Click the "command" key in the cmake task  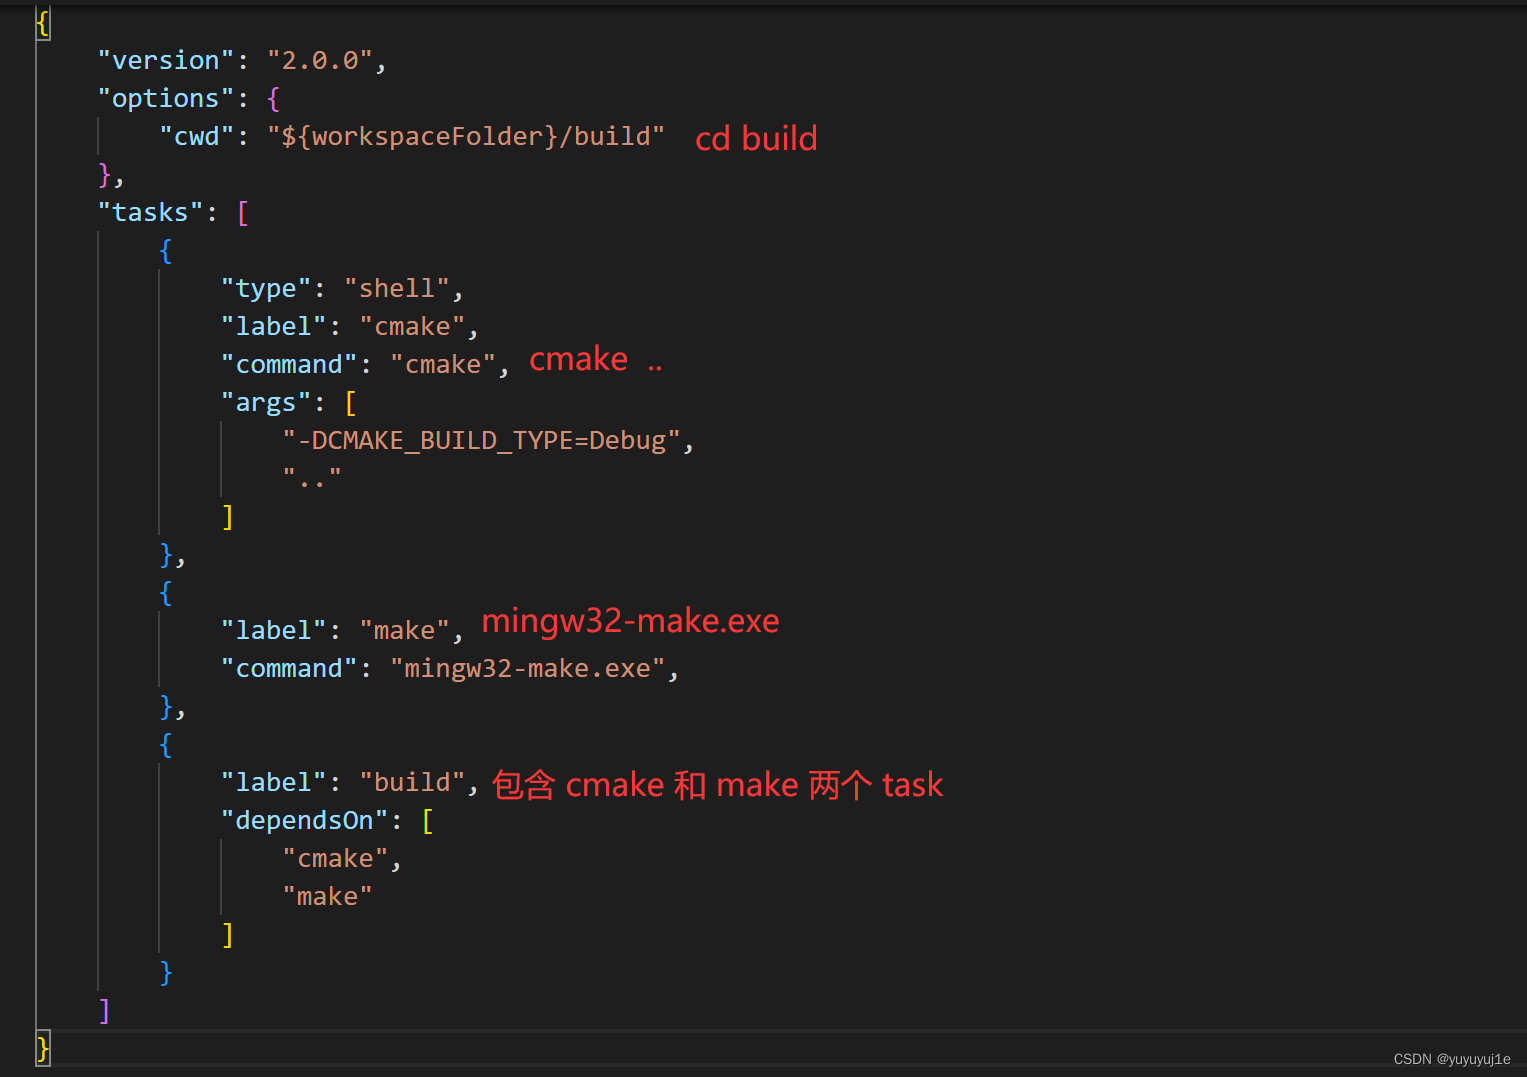point(289,364)
